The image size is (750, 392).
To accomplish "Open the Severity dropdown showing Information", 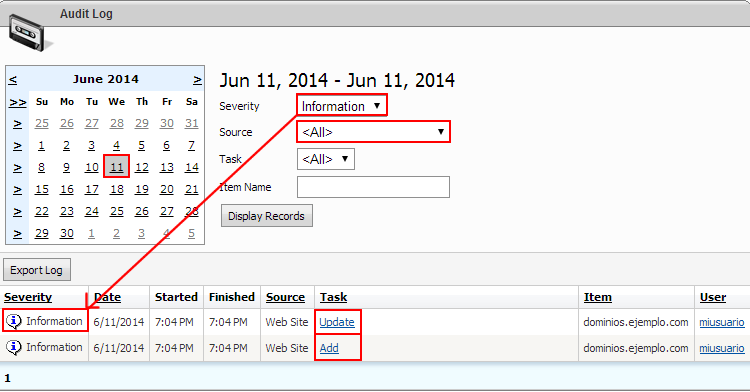I will [x=342, y=106].
